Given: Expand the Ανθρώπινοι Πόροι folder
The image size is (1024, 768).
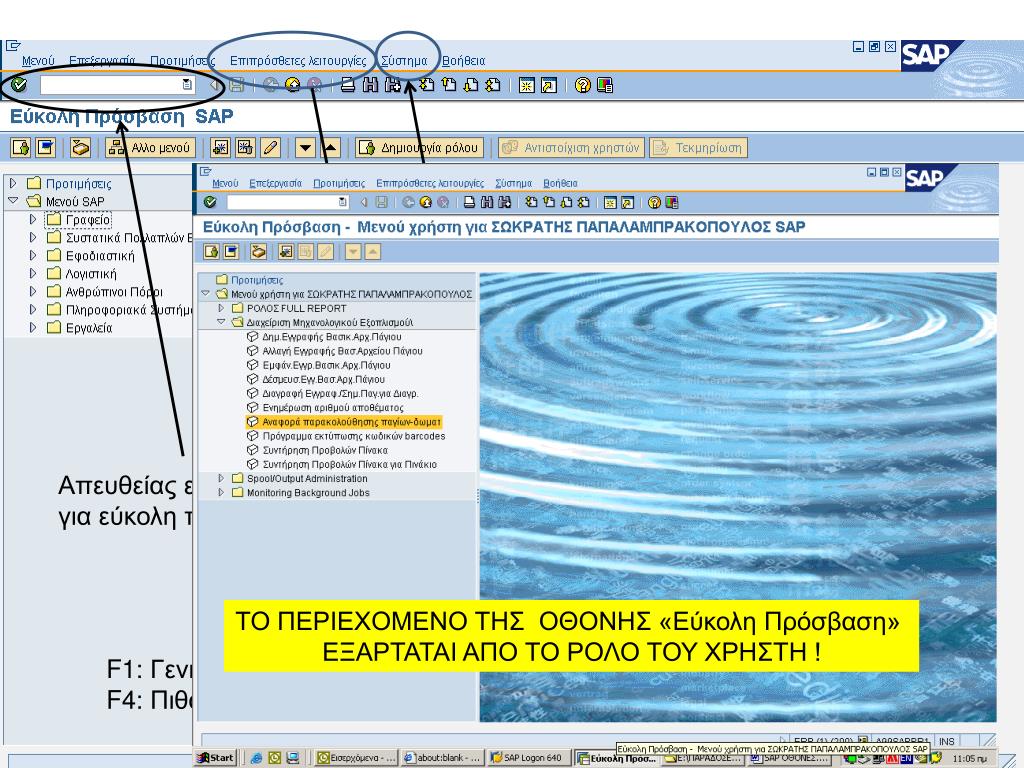Looking at the screenshot, I should coord(32,291).
